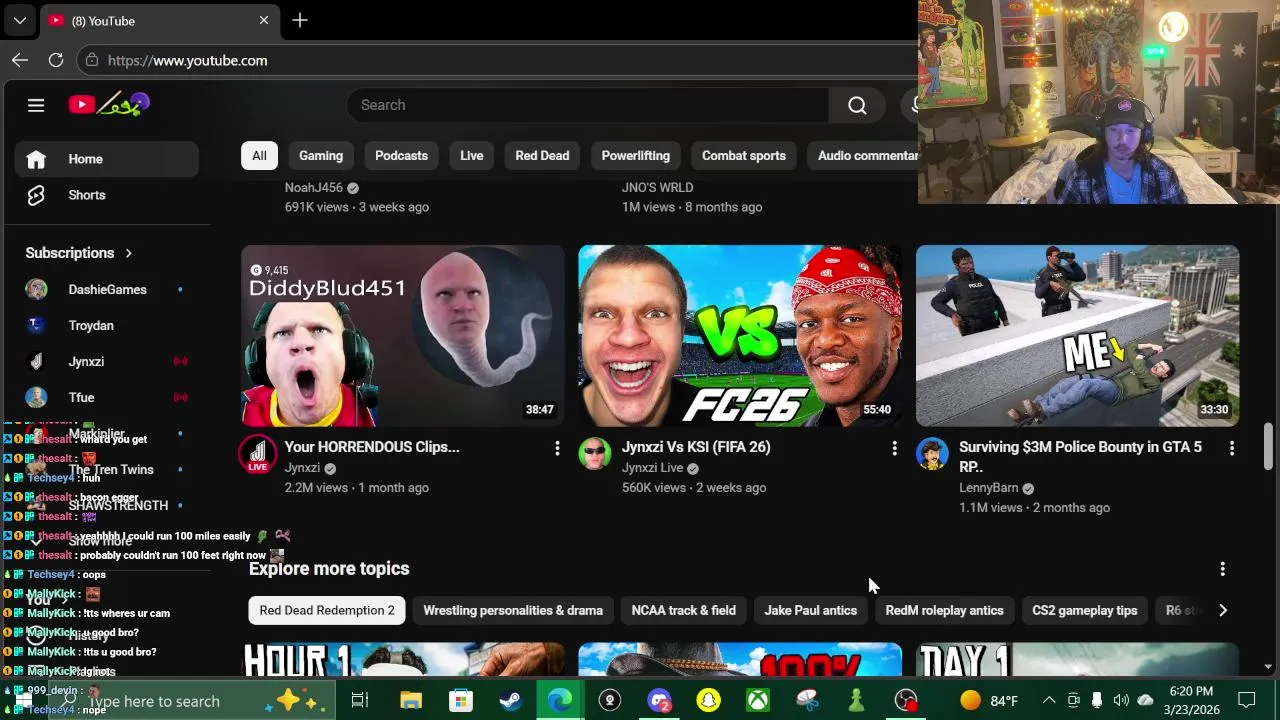Open the GTA 5 RP police bounty thumbnail
The image size is (1280, 720).
(1077, 336)
